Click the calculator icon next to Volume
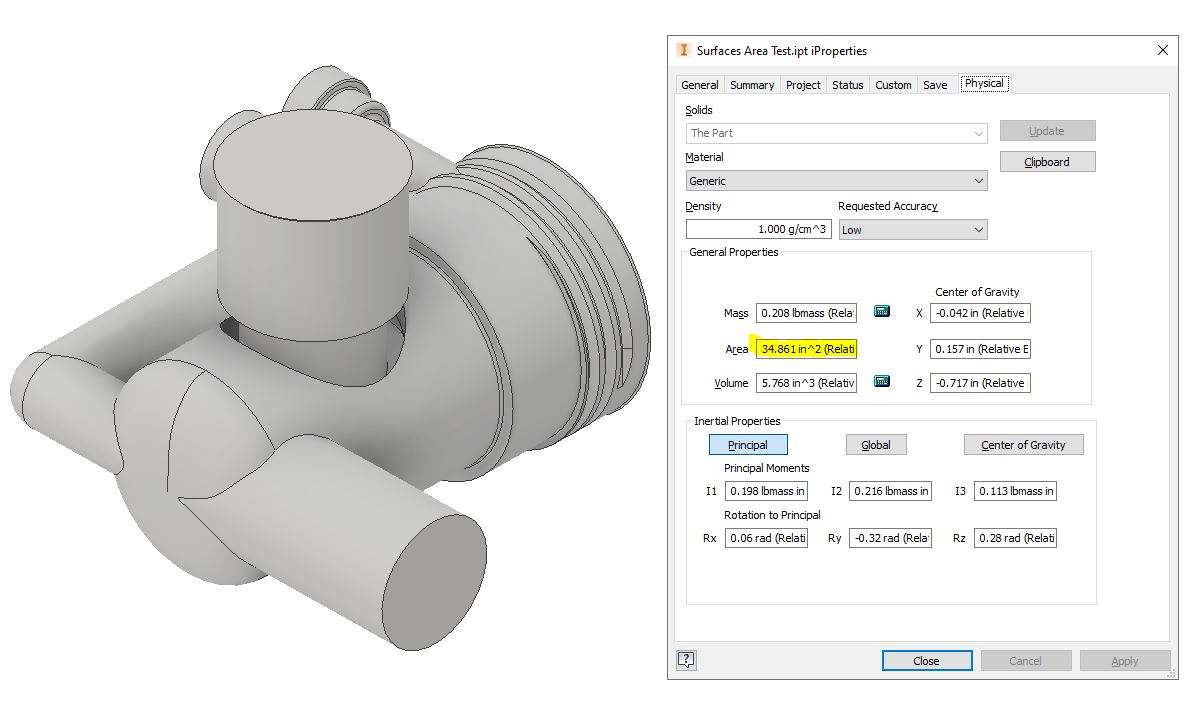1194x712 pixels. pyautogui.click(x=882, y=381)
